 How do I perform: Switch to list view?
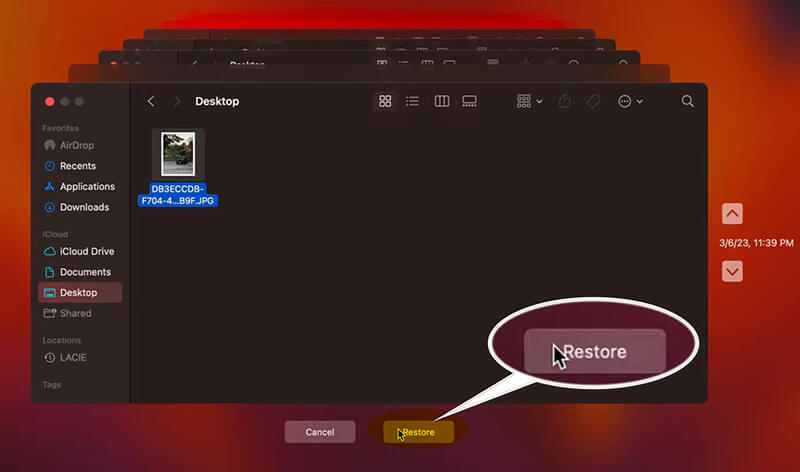tap(412, 101)
